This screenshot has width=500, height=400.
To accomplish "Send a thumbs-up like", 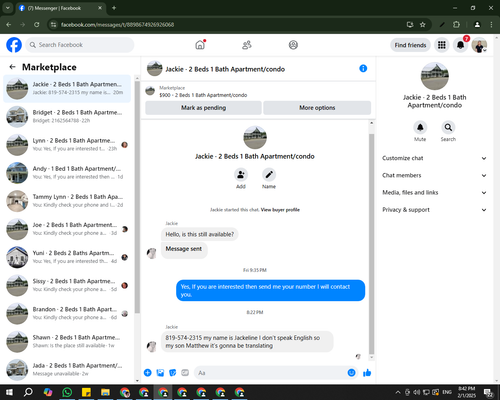I will click(x=367, y=373).
